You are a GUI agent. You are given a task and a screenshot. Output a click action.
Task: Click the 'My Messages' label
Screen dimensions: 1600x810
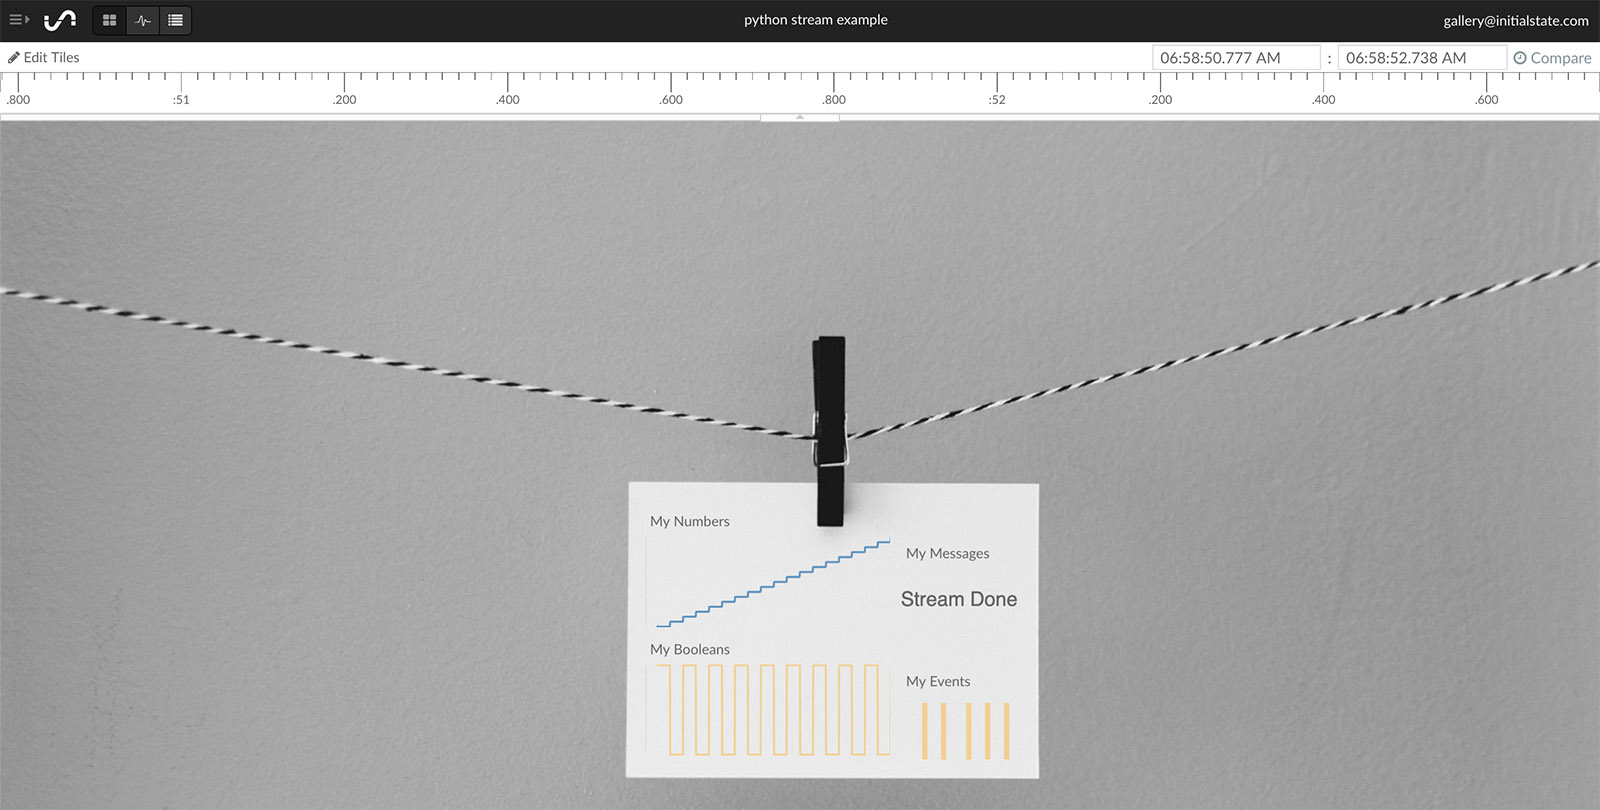coord(947,553)
